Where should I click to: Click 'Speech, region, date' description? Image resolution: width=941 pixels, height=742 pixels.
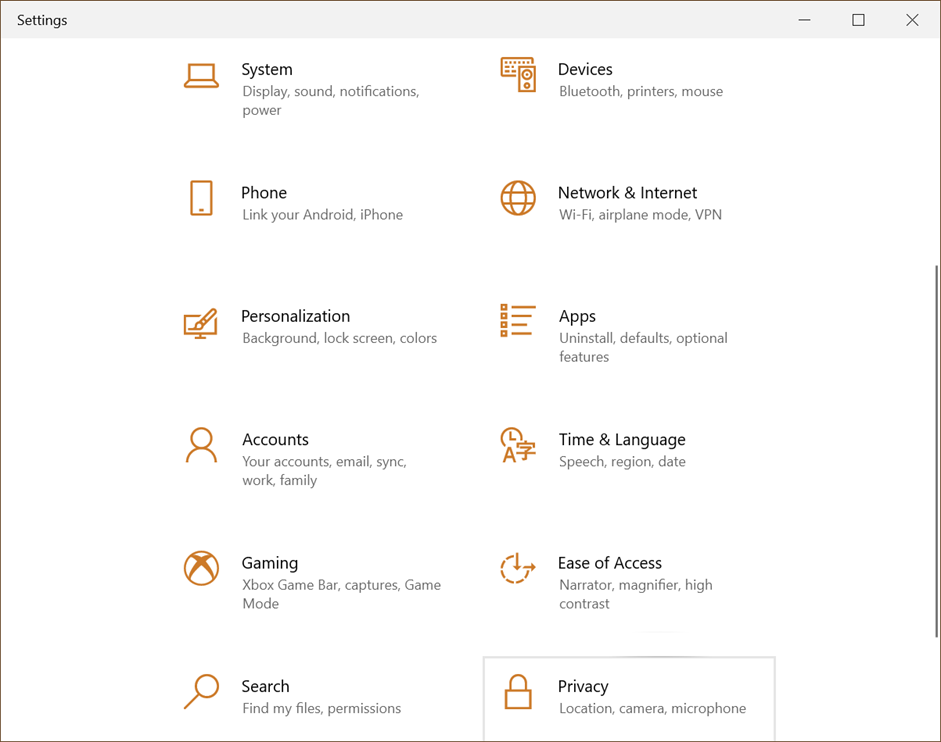click(622, 462)
